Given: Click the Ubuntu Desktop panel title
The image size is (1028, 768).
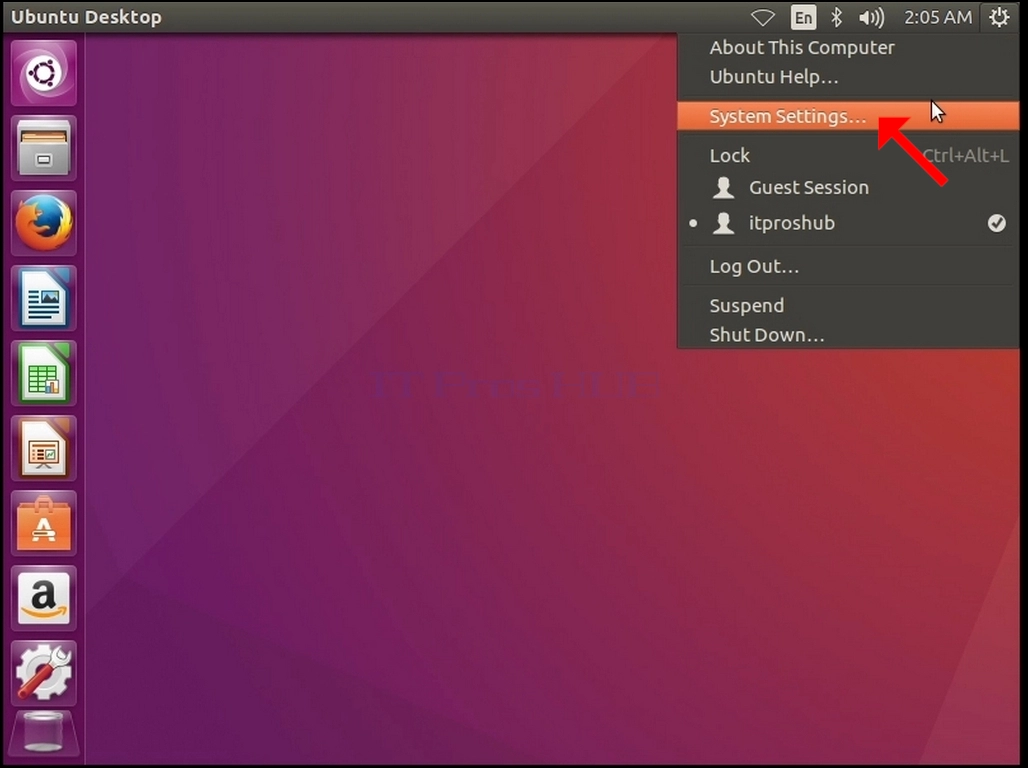Looking at the screenshot, I should 86,17.
